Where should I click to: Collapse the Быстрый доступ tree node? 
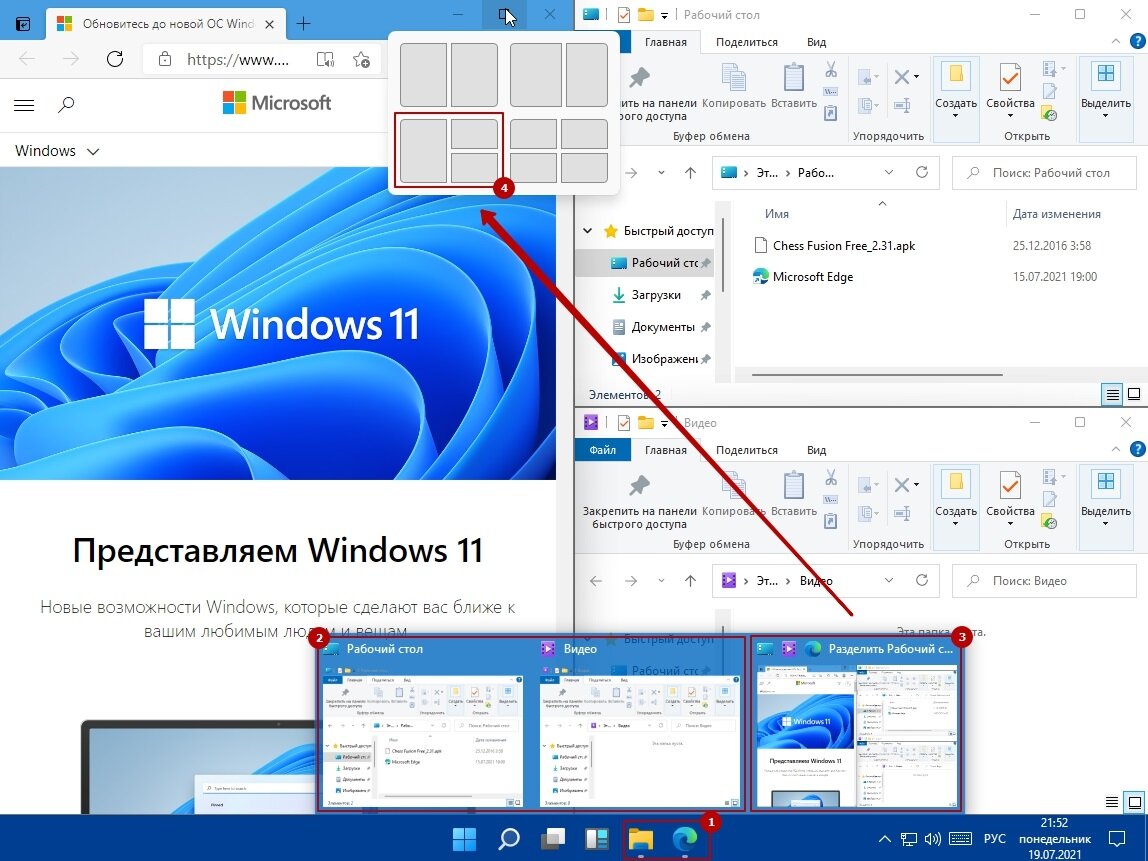tap(587, 231)
